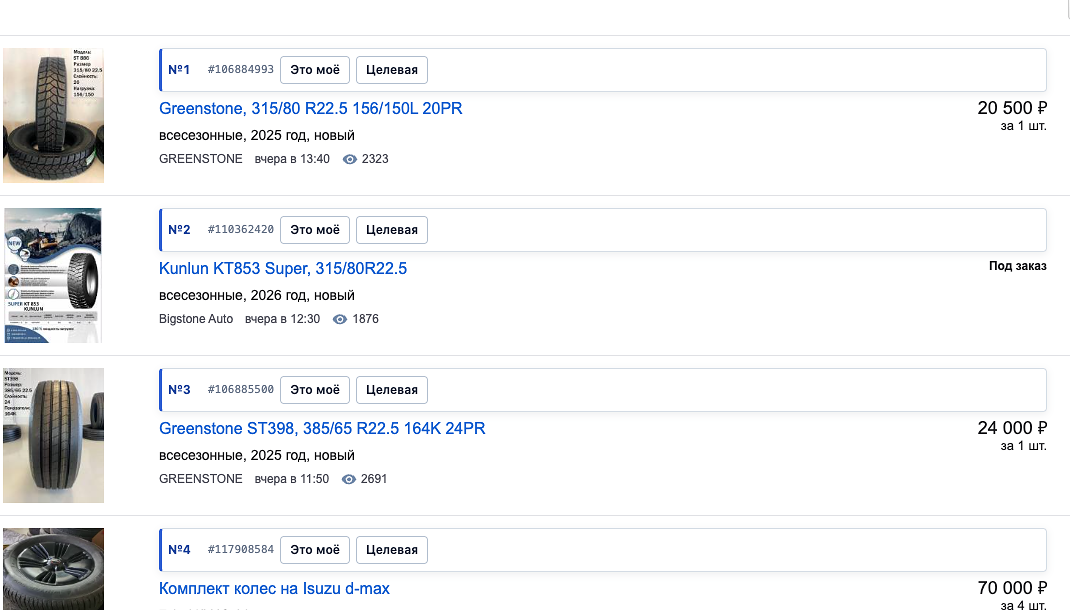Click the price 24 000 ₽
This screenshot has height=610, width=1070.
[1012, 429]
